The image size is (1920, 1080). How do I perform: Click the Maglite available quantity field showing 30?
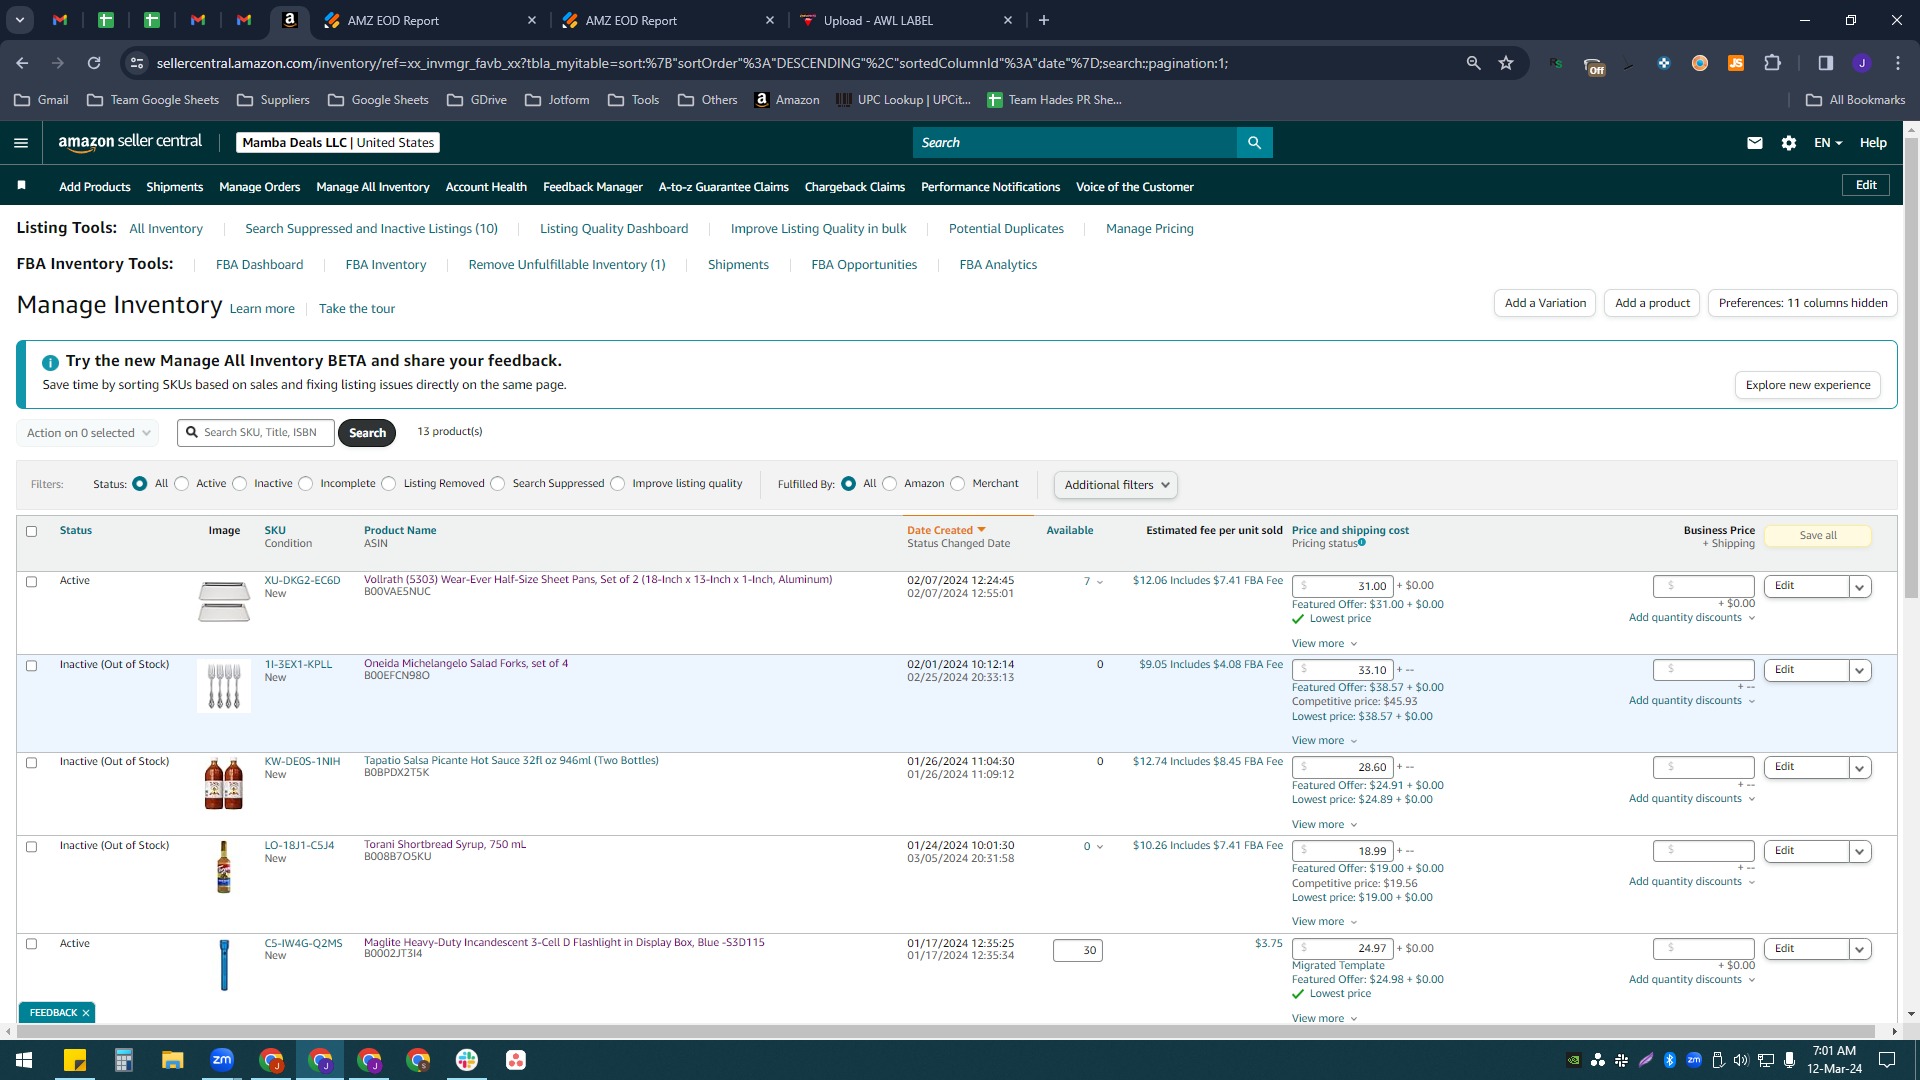point(1078,950)
